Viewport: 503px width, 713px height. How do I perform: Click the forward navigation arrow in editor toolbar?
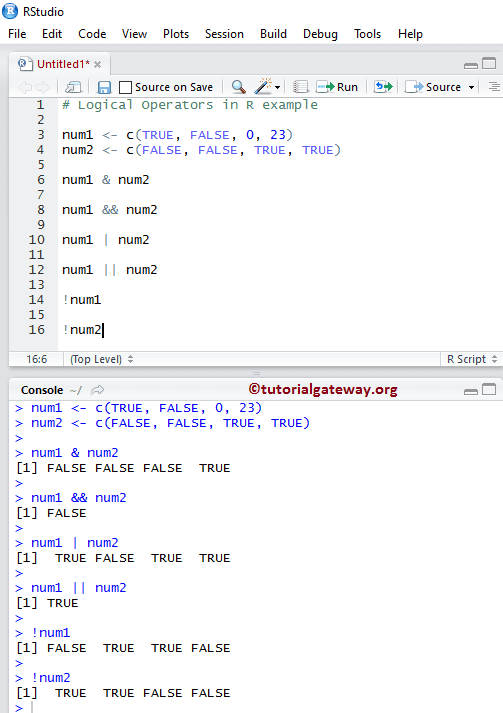(x=42, y=87)
